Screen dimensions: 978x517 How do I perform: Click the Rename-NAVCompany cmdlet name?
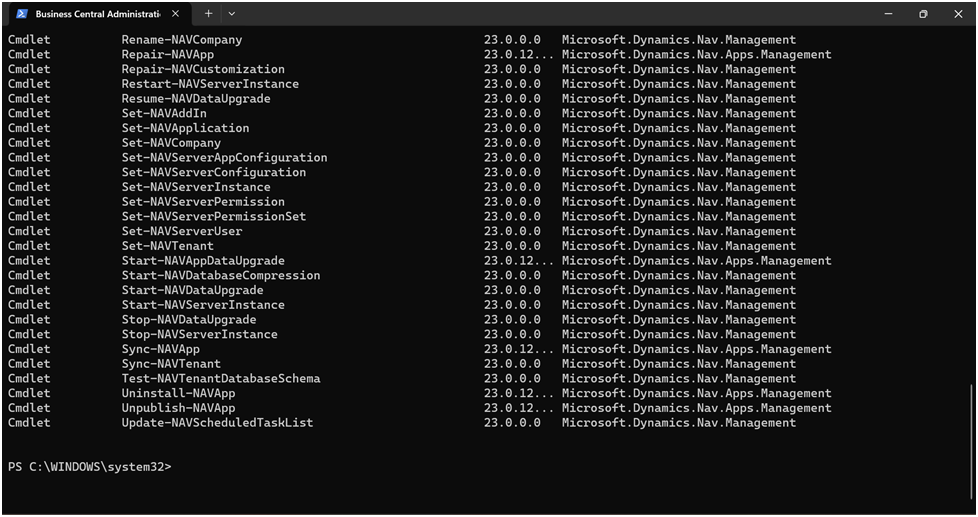coord(182,40)
